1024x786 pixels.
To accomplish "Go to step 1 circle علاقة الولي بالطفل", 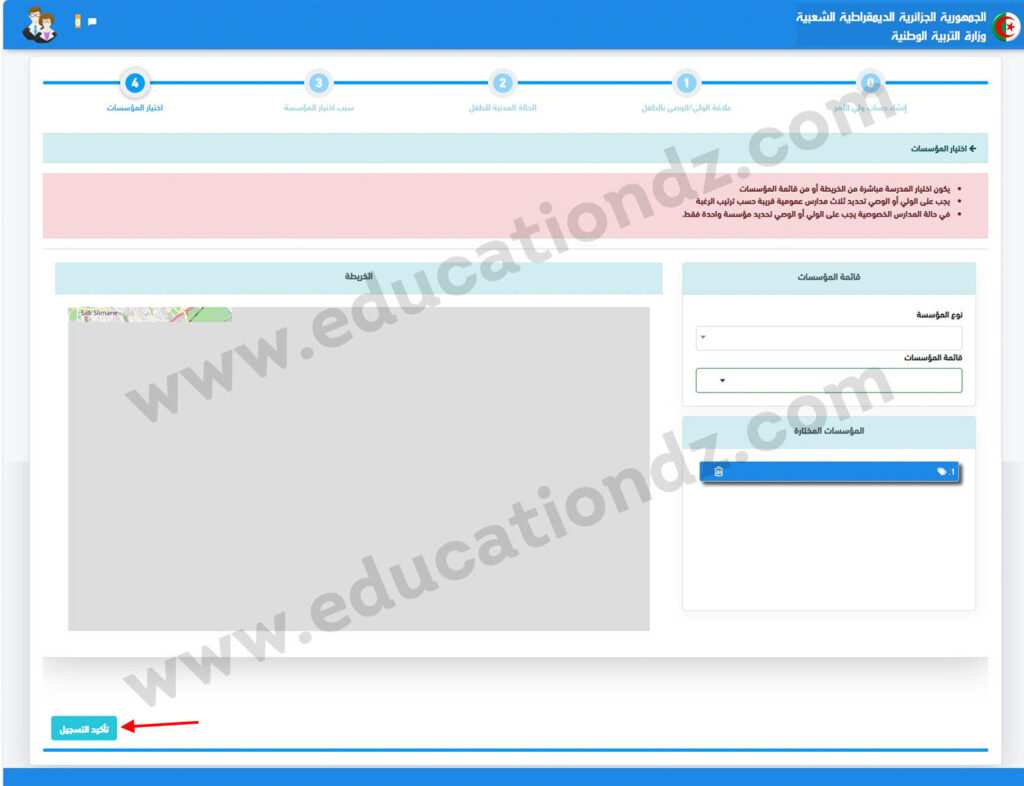I will 686,83.
